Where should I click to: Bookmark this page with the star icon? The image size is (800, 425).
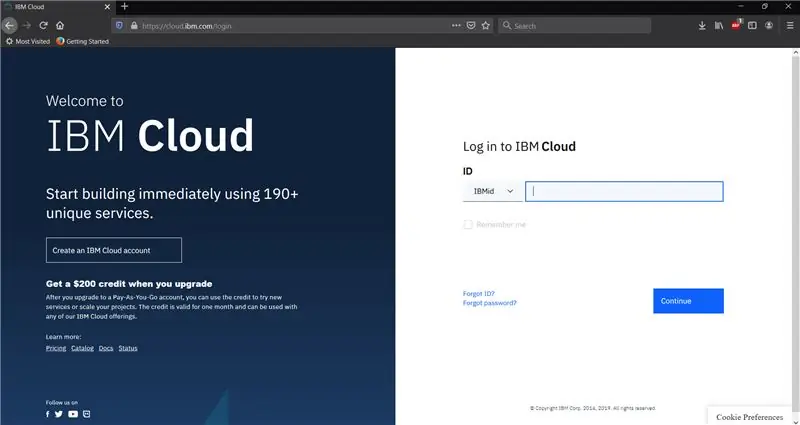click(x=486, y=26)
